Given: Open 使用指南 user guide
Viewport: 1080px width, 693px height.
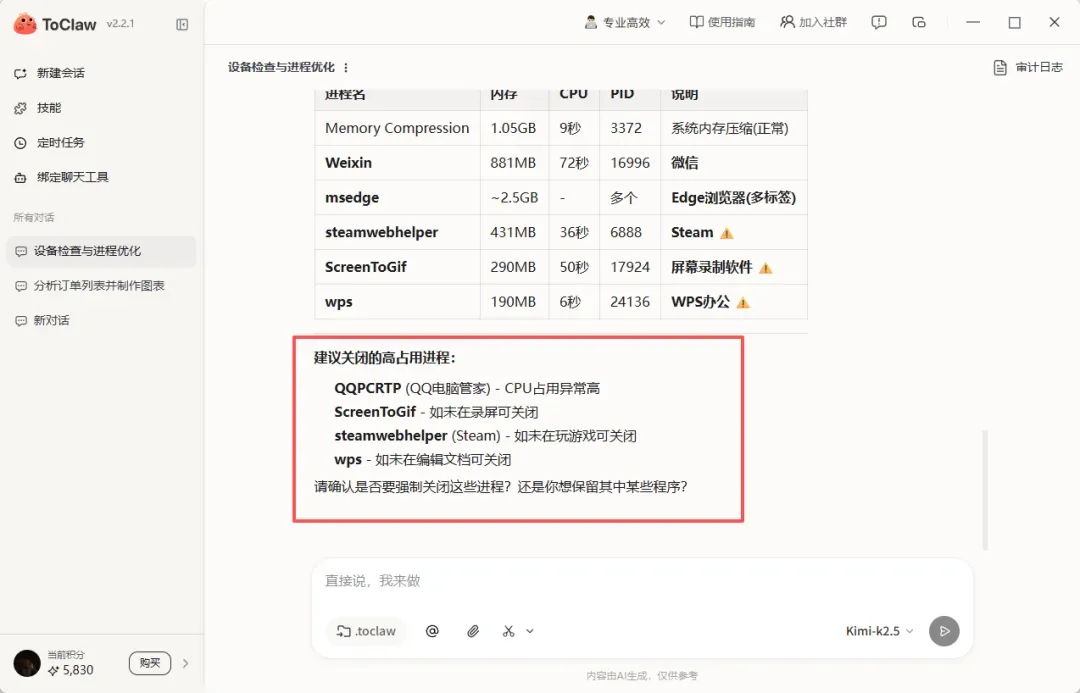Looking at the screenshot, I should pyautogui.click(x=722, y=23).
